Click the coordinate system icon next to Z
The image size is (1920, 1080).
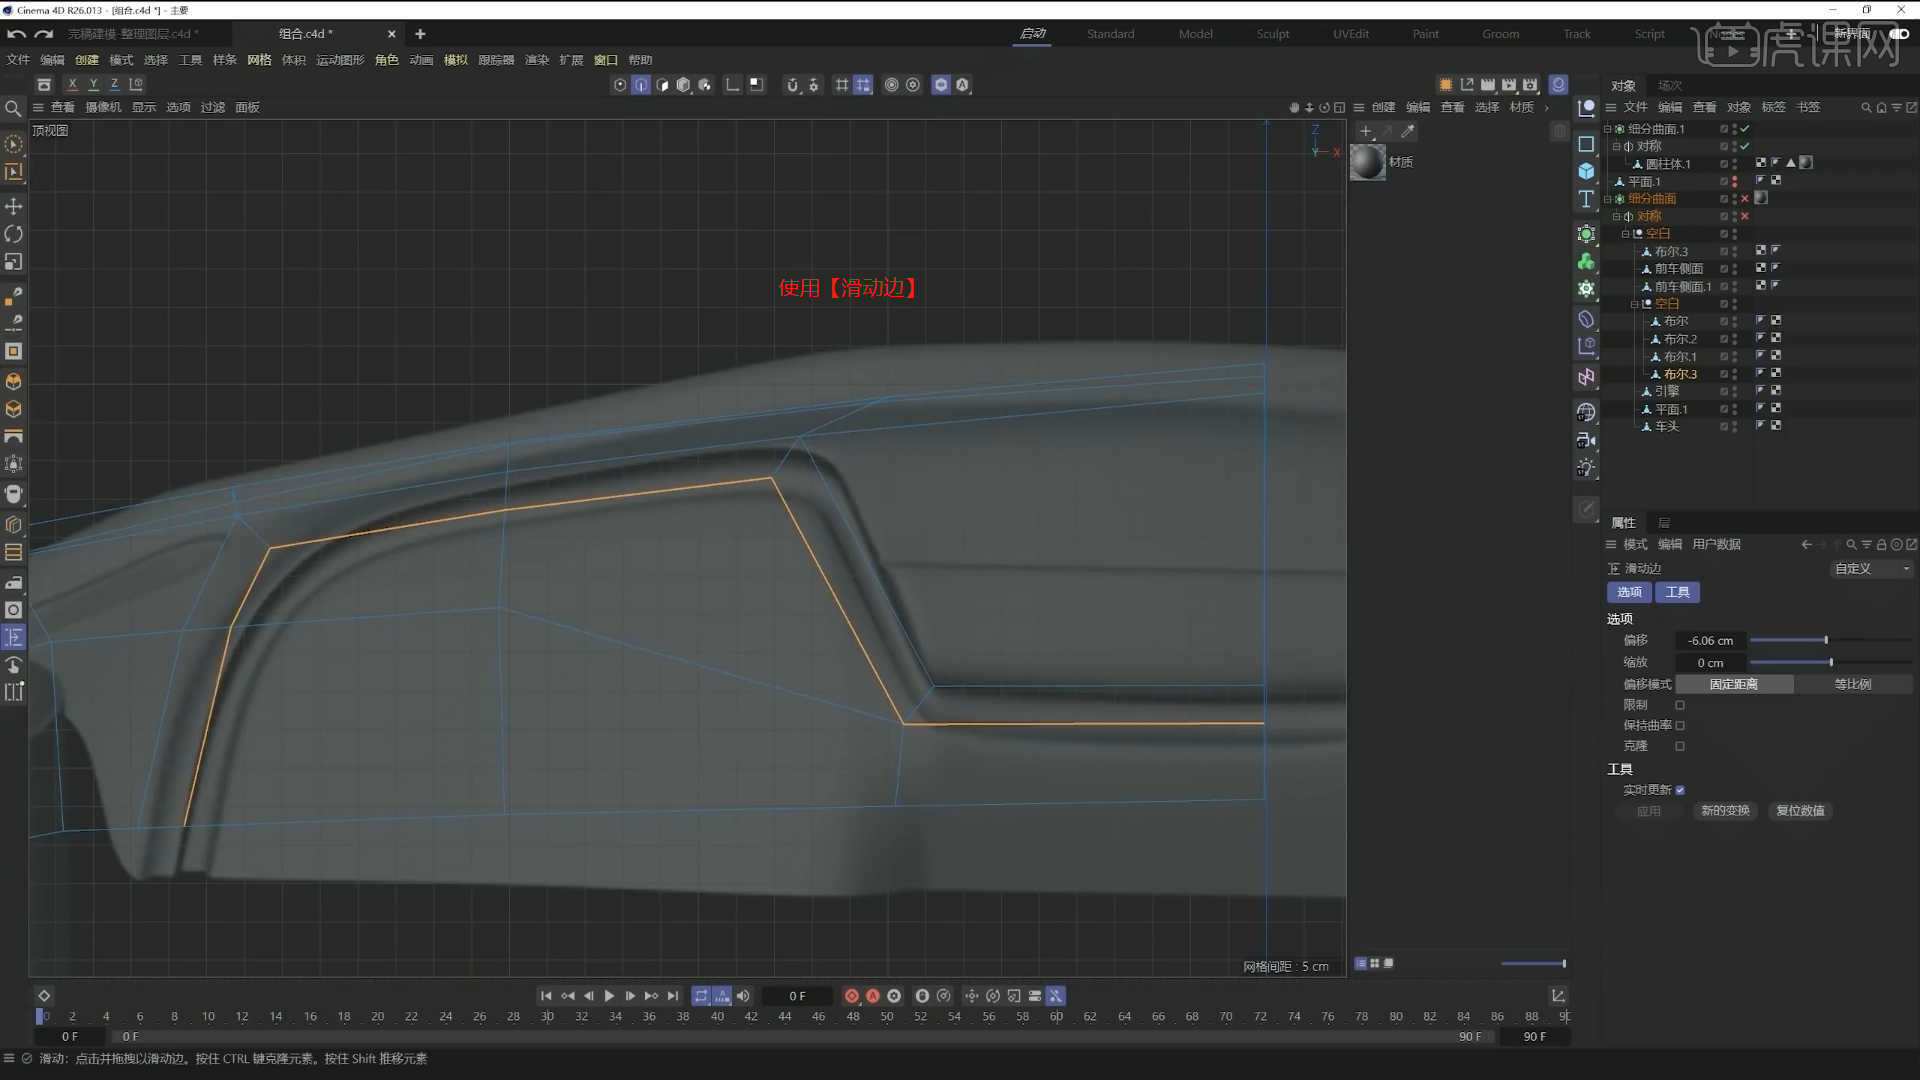click(136, 85)
